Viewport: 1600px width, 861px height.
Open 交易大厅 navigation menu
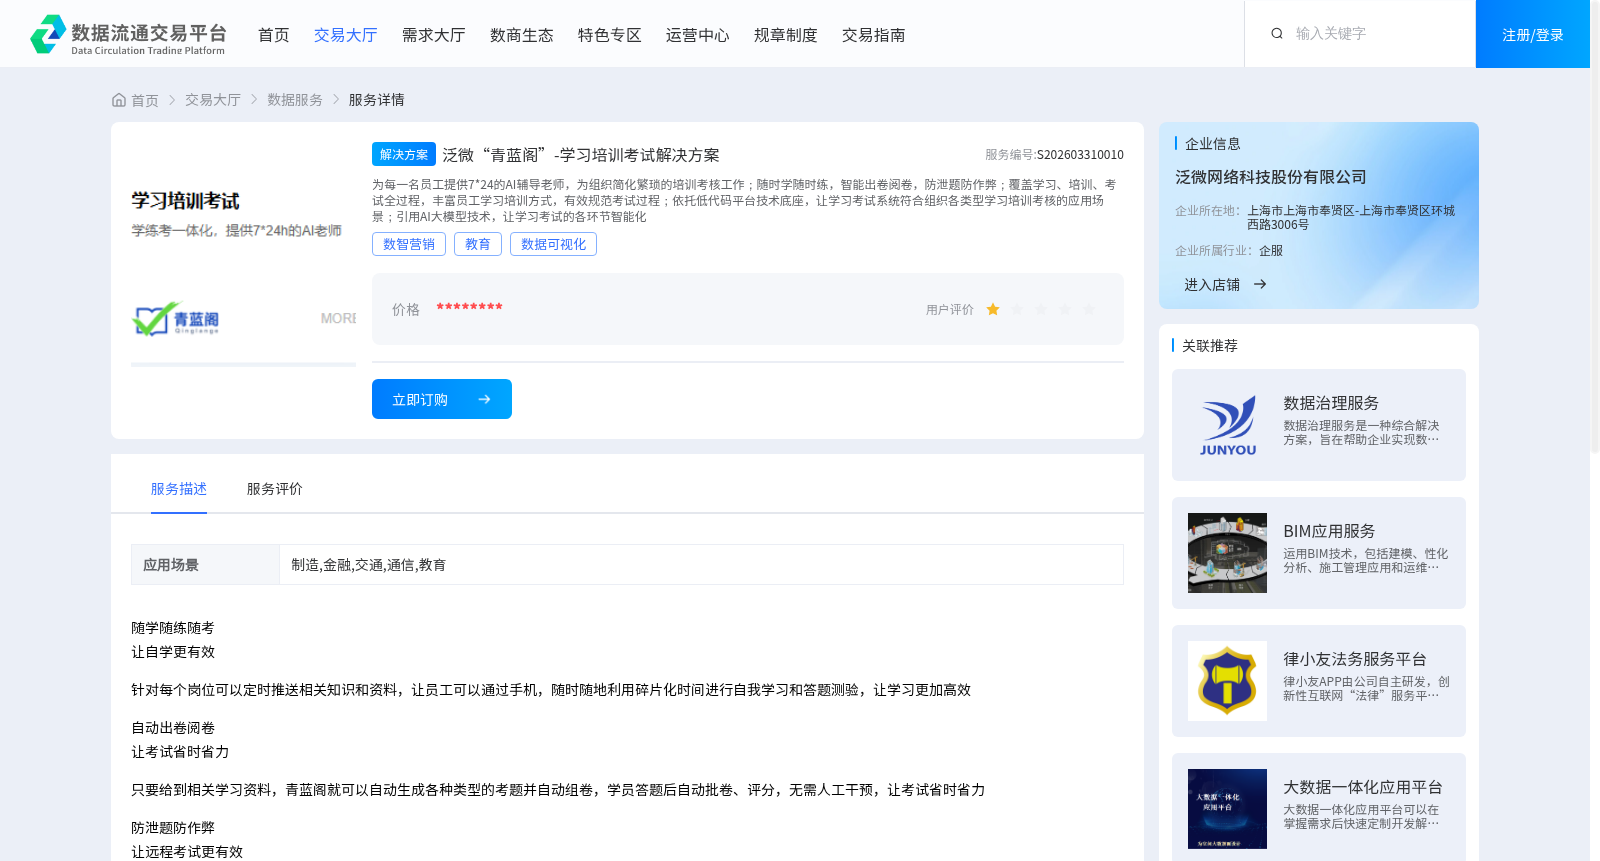pyautogui.click(x=345, y=35)
